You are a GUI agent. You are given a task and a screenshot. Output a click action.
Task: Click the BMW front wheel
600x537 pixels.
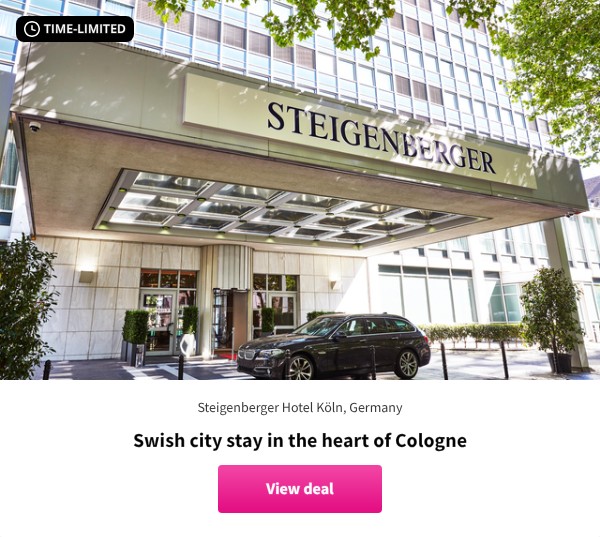pos(300,367)
